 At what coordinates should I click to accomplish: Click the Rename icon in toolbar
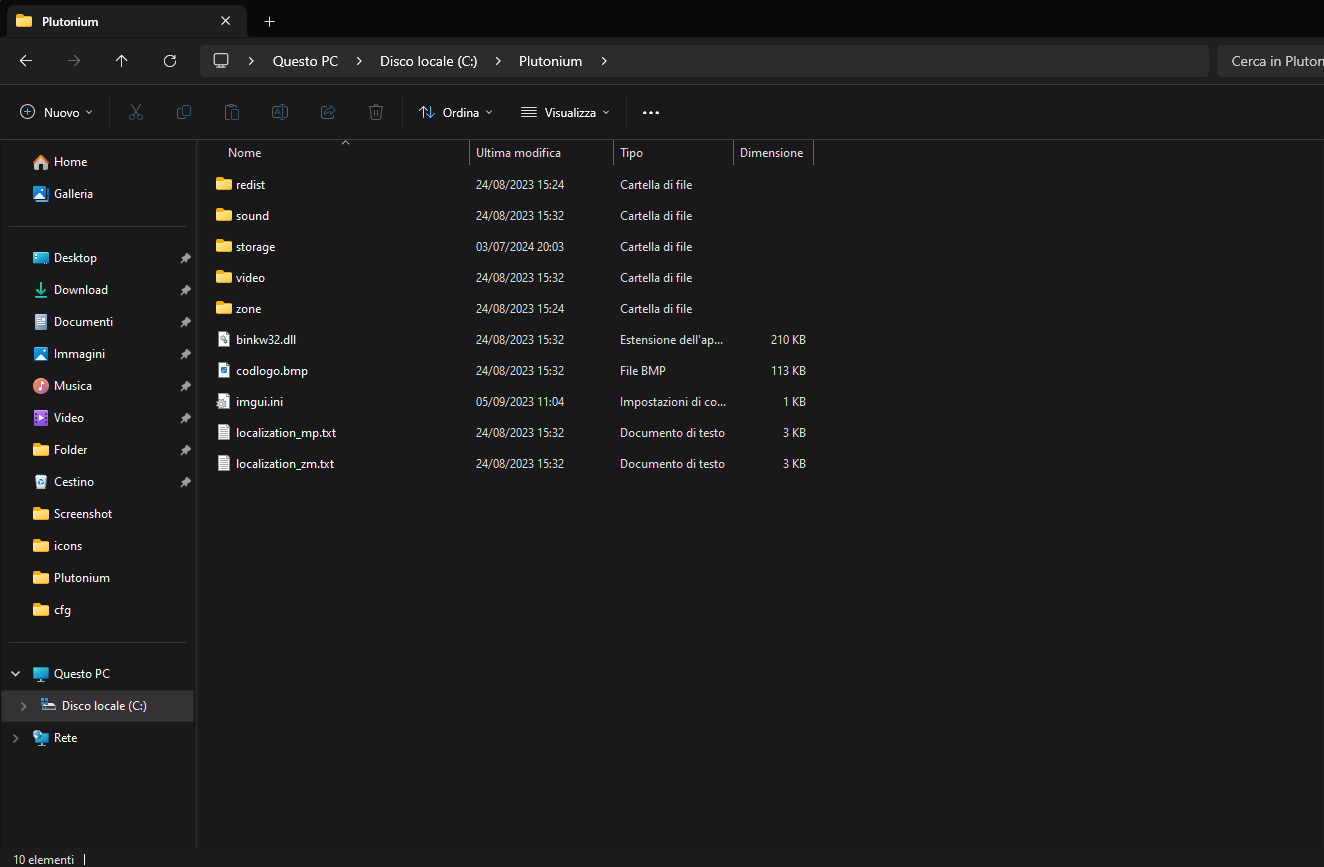tap(280, 112)
